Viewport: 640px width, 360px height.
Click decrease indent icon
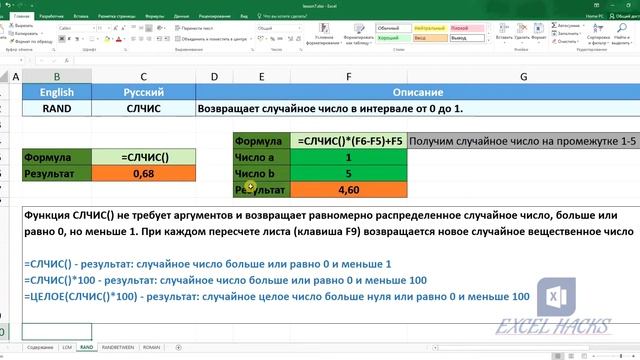(x=159, y=39)
